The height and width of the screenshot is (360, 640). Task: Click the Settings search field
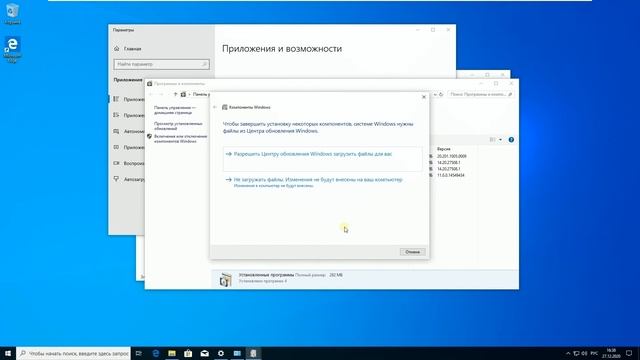tap(161, 64)
